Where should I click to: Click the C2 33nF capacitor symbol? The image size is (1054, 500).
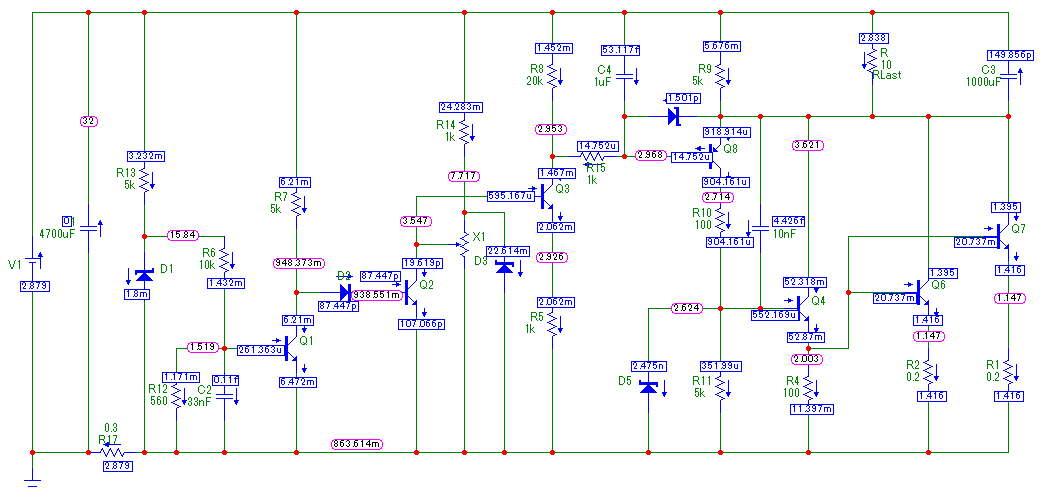coord(224,397)
